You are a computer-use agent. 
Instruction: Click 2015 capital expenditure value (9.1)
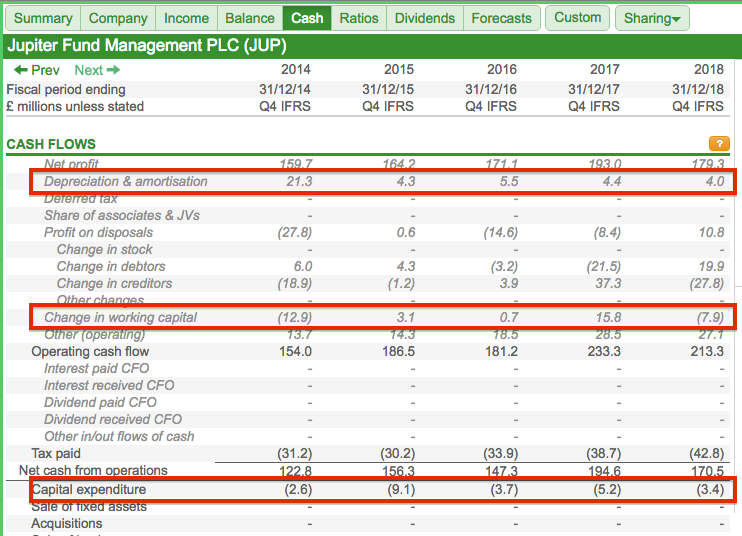(x=401, y=490)
